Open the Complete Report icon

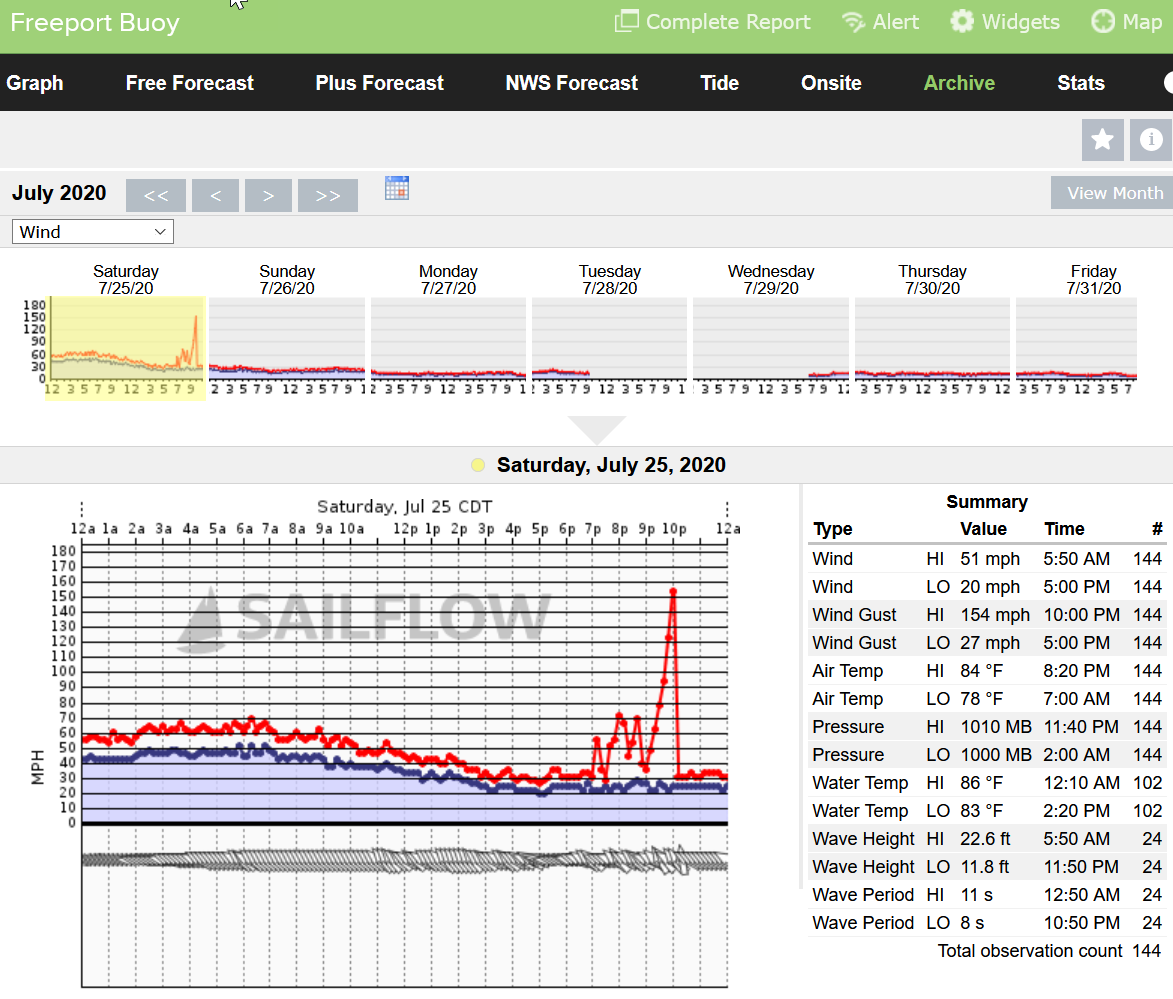click(x=626, y=21)
